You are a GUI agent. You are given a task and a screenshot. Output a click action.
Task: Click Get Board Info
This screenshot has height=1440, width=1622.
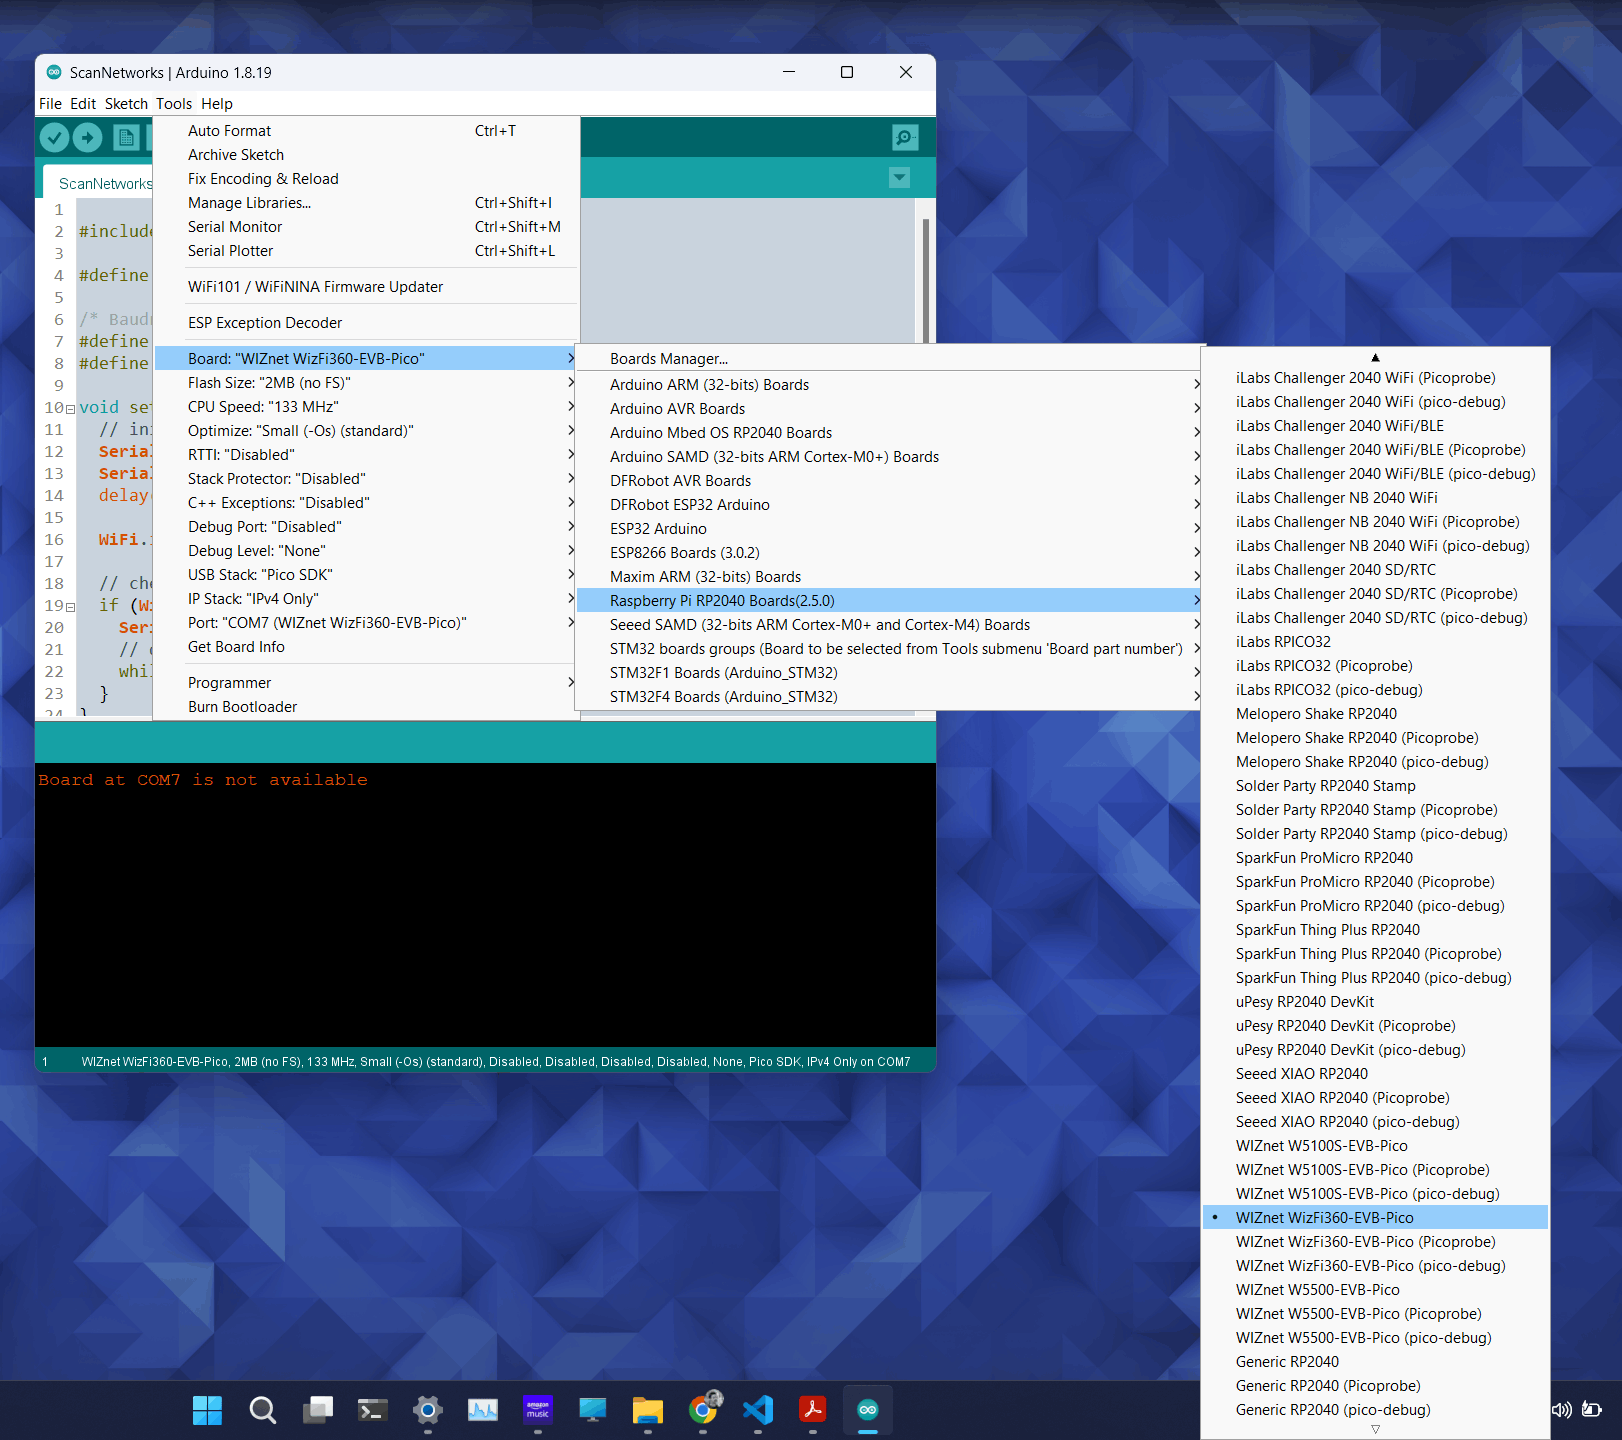366,647
